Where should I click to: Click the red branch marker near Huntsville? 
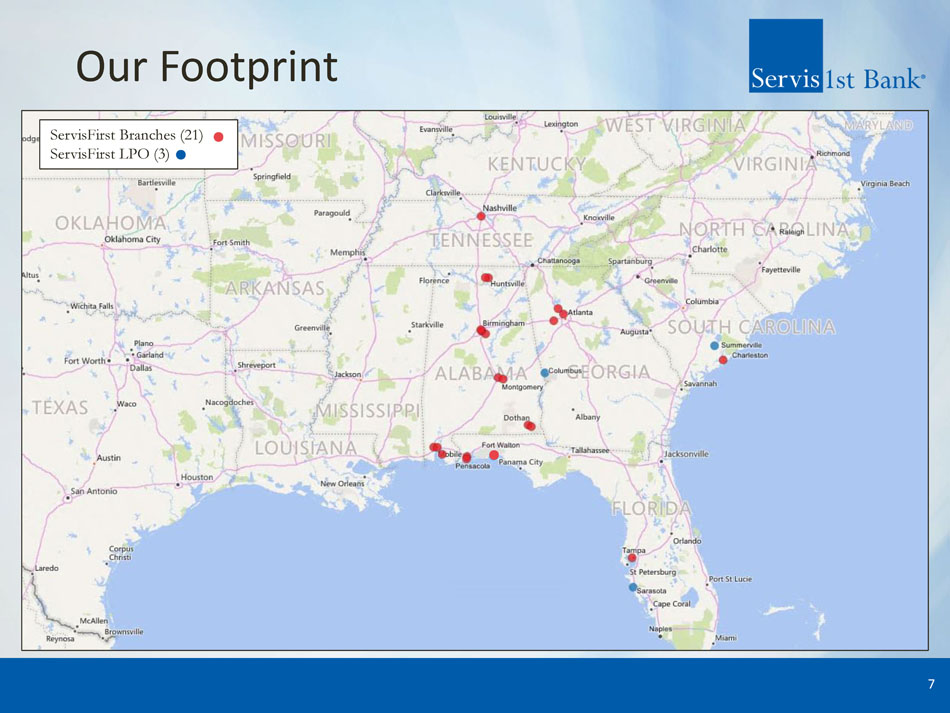[486, 278]
